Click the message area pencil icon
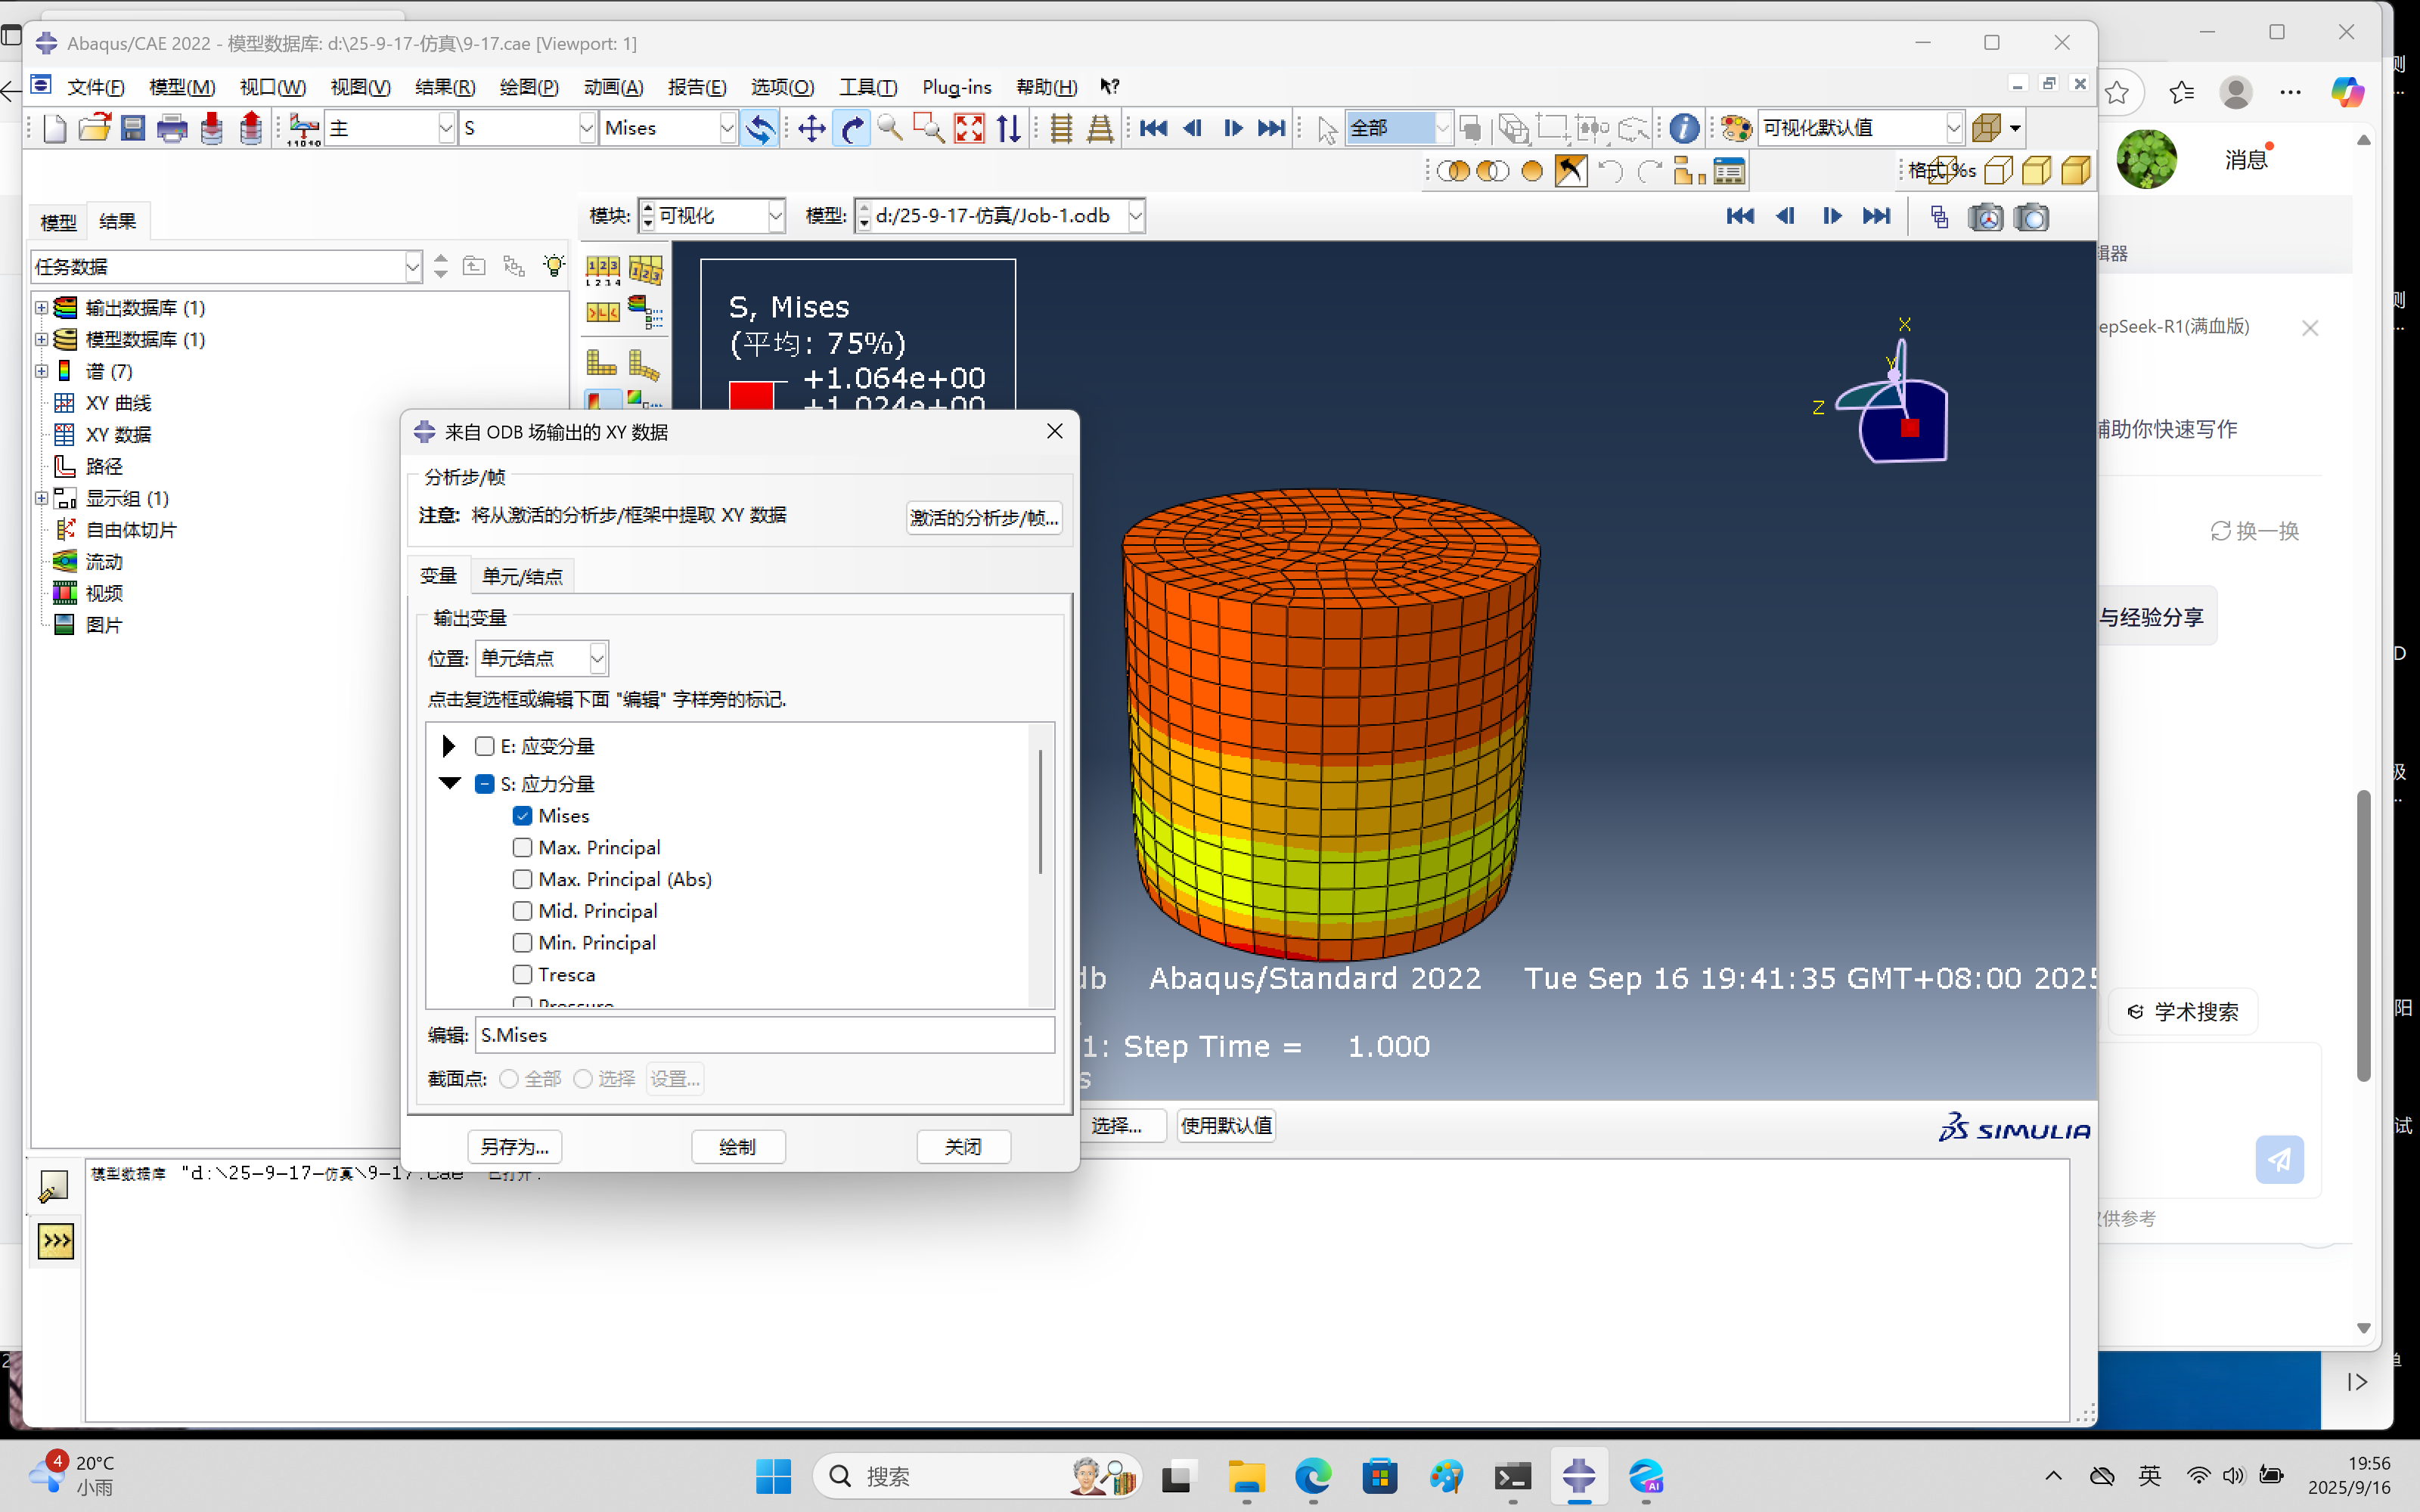The width and height of the screenshot is (2420, 1512). 53,1186
